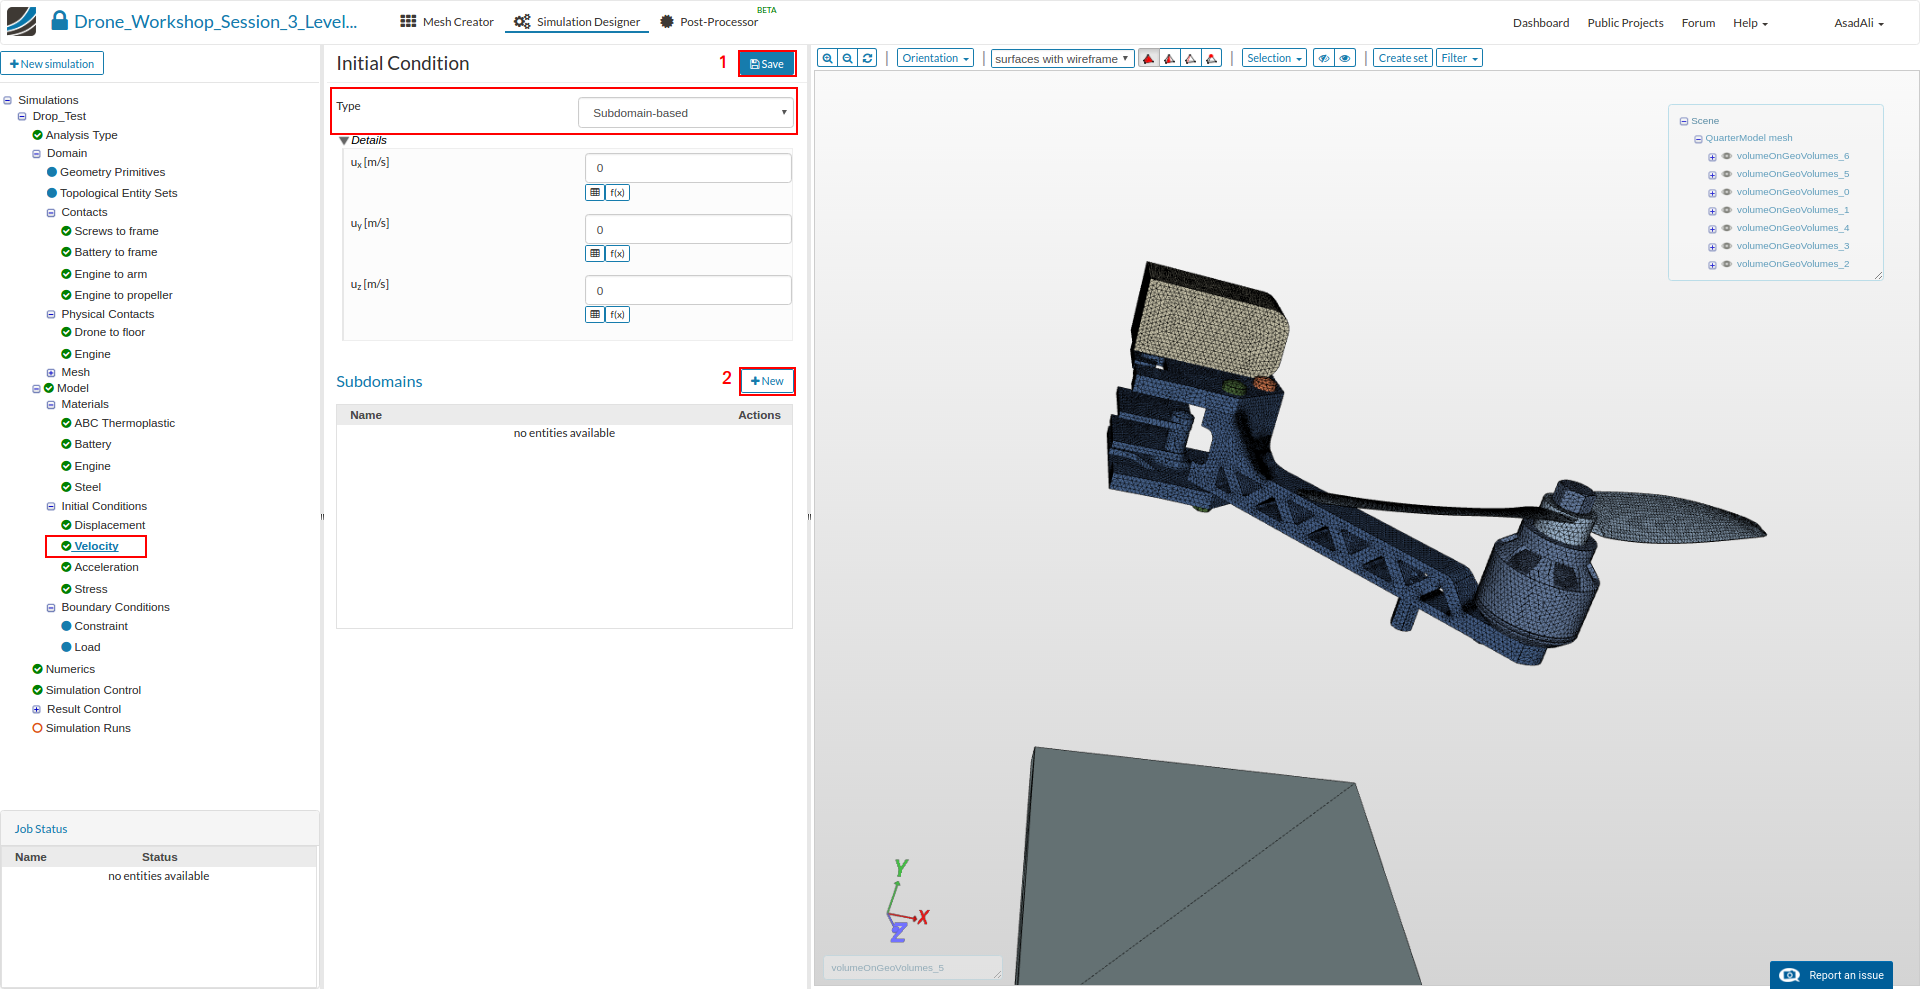Open the f(x) formula editor for uy
Viewport: 1920px width, 989px height.
click(x=618, y=253)
